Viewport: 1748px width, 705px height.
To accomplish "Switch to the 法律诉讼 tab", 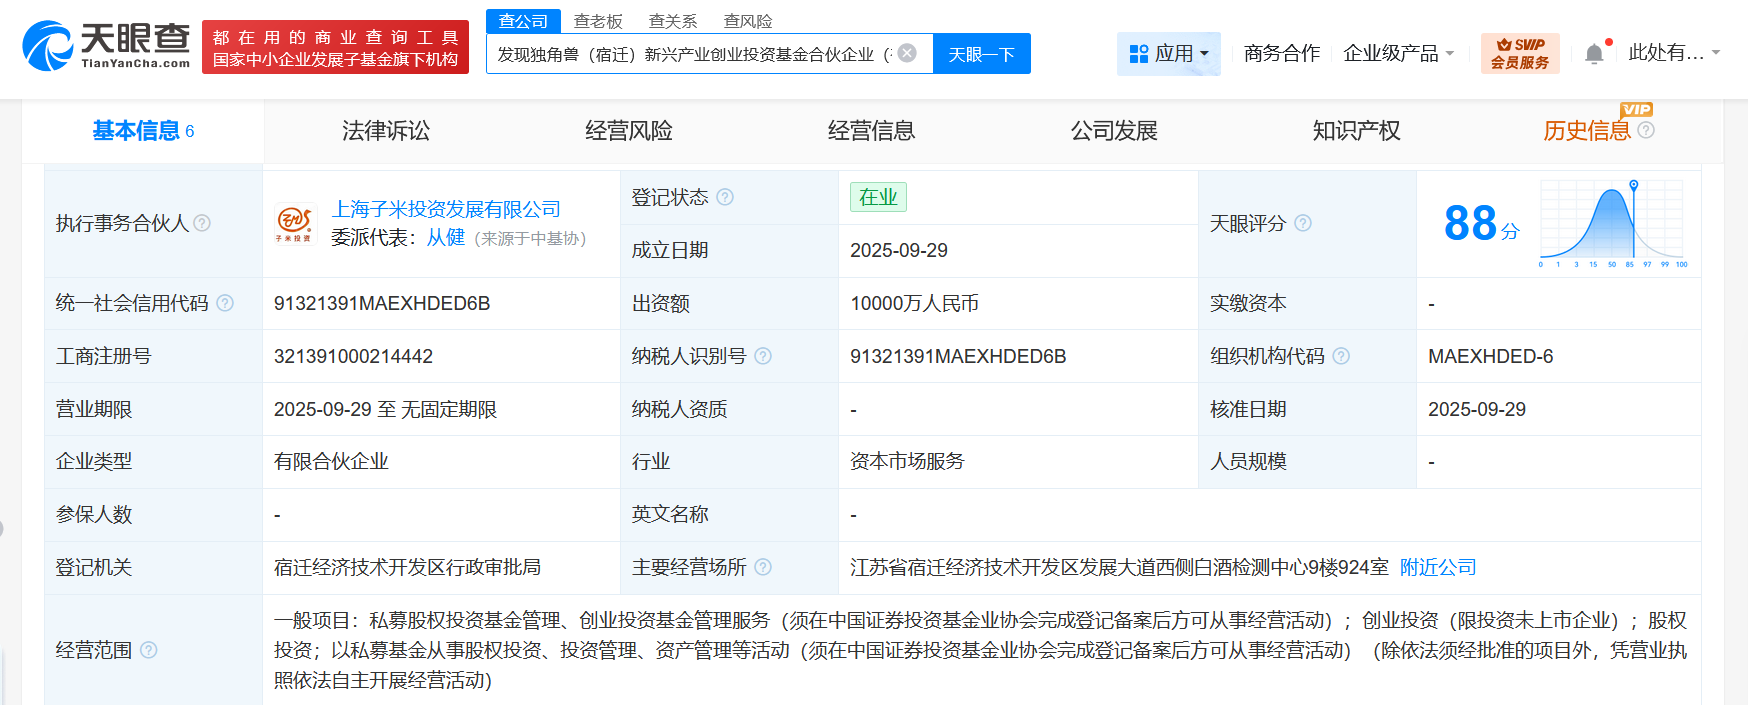I will click(x=385, y=131).
